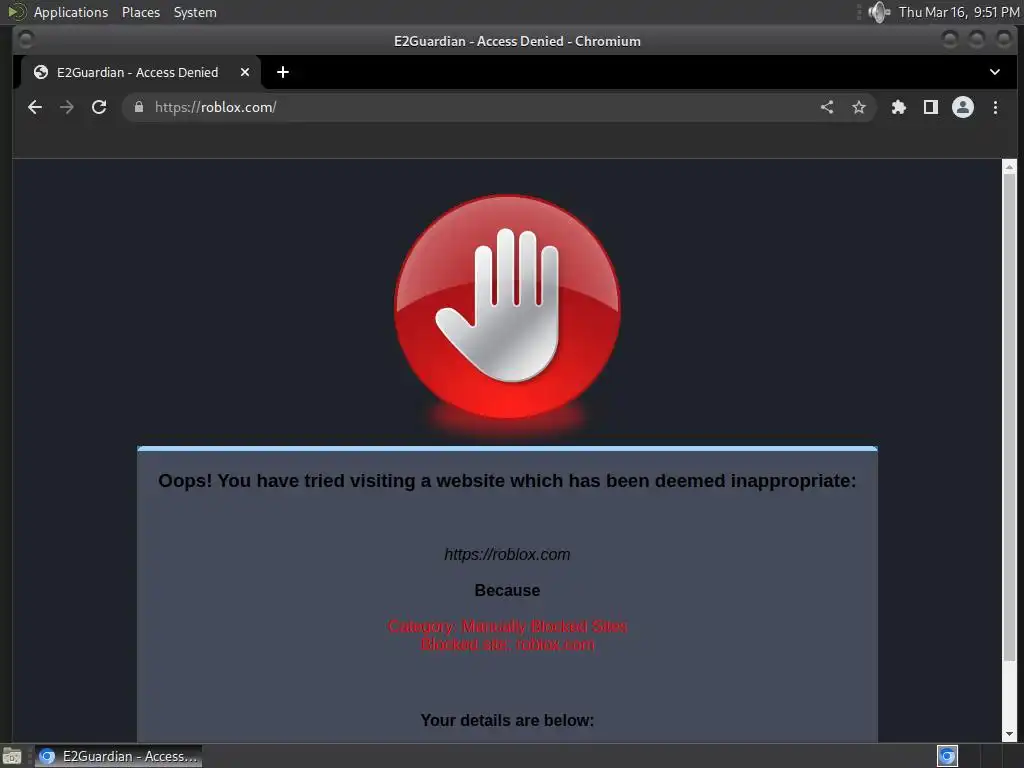Open the System menu

click(x=195, y=12)
